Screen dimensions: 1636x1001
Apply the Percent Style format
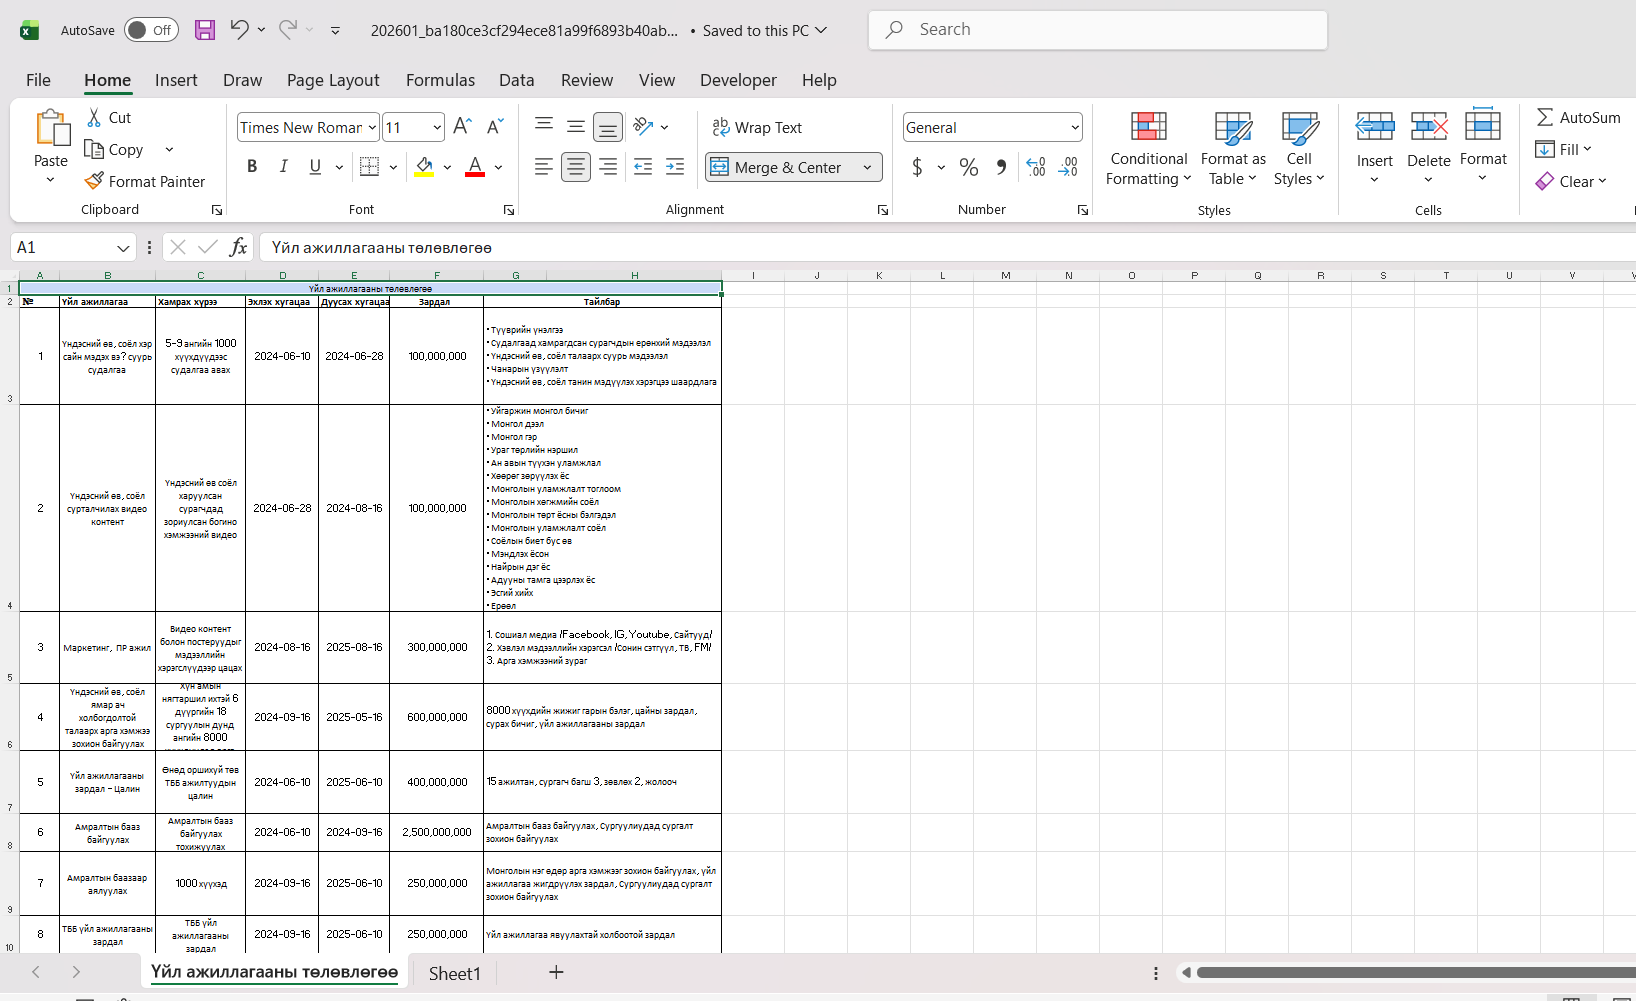[968, 167]
